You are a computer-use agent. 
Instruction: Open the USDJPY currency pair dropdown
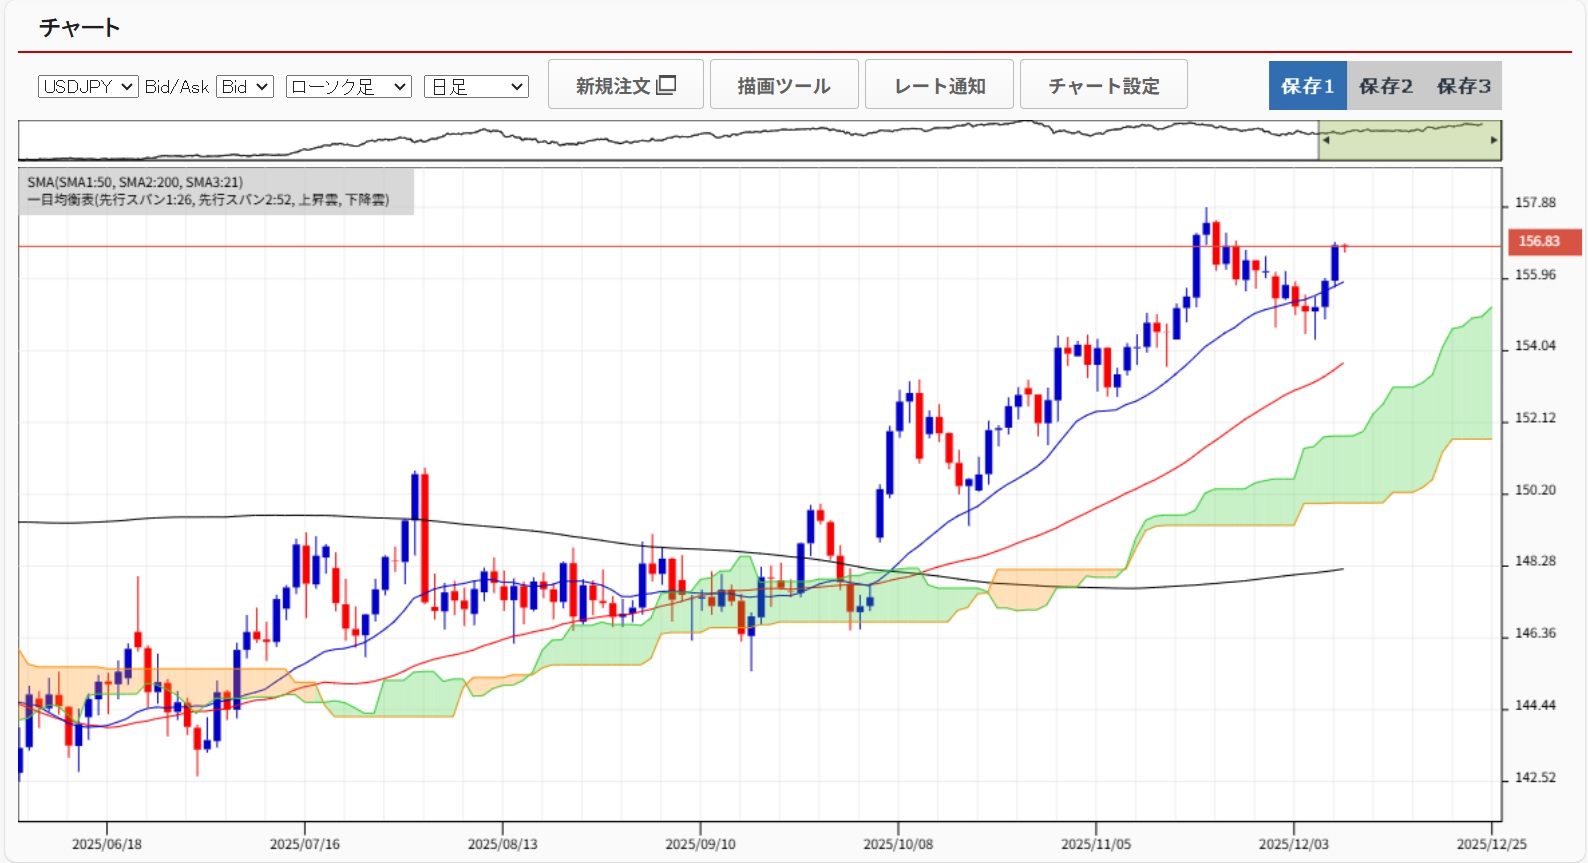coord(88,87)
